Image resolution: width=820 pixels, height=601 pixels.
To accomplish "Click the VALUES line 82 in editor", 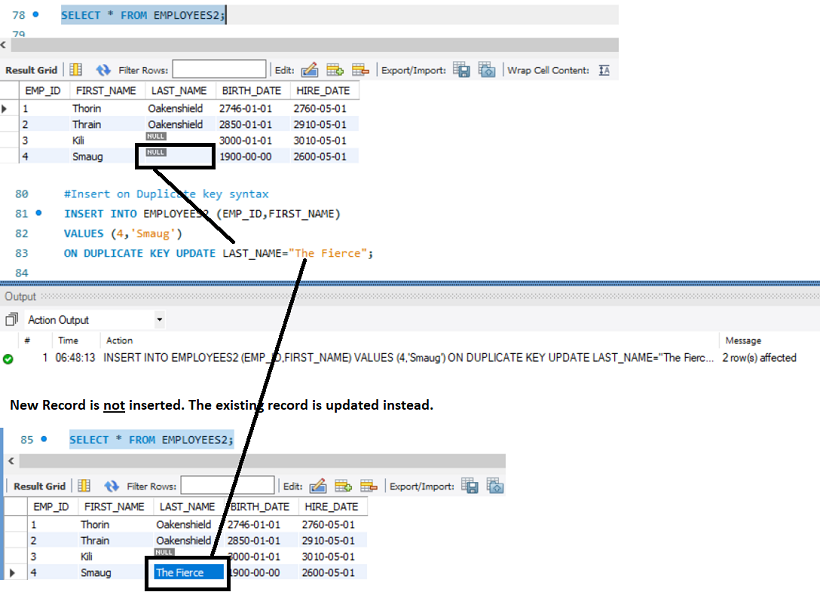I will click(123, 233).
